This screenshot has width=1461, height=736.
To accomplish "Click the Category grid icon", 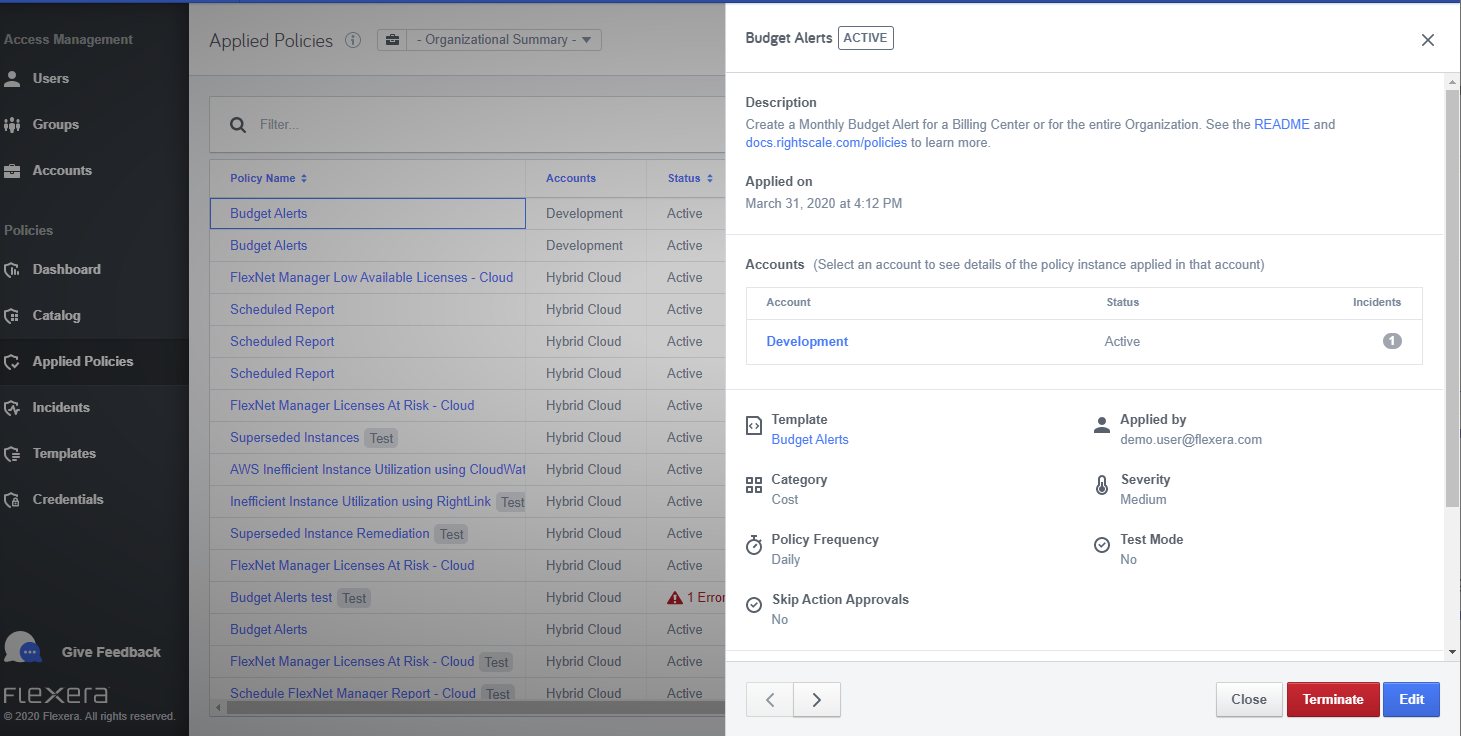I will (754, 486).
